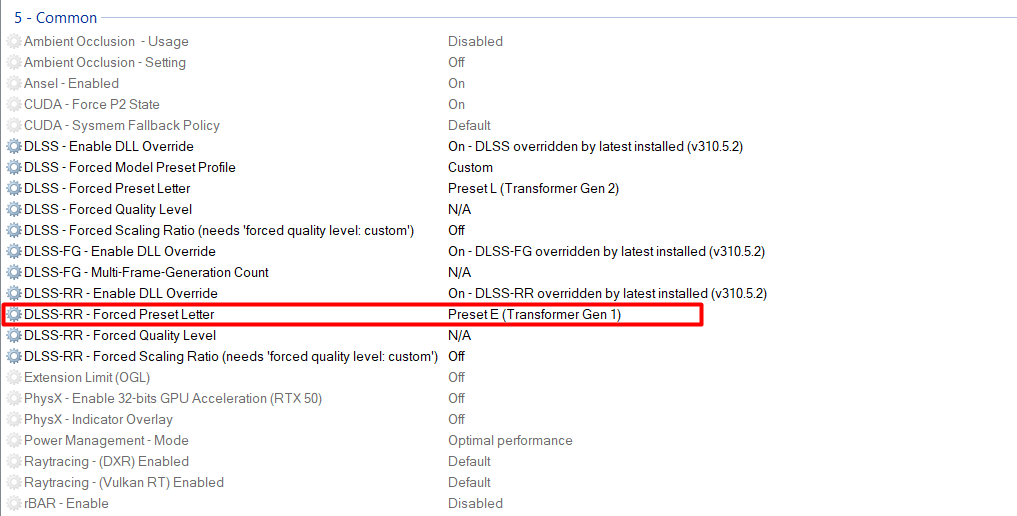Click the gear icon beside DLSS - Enable DLL Override
Screen dimensions: 1017x516
tap(14, 147)
